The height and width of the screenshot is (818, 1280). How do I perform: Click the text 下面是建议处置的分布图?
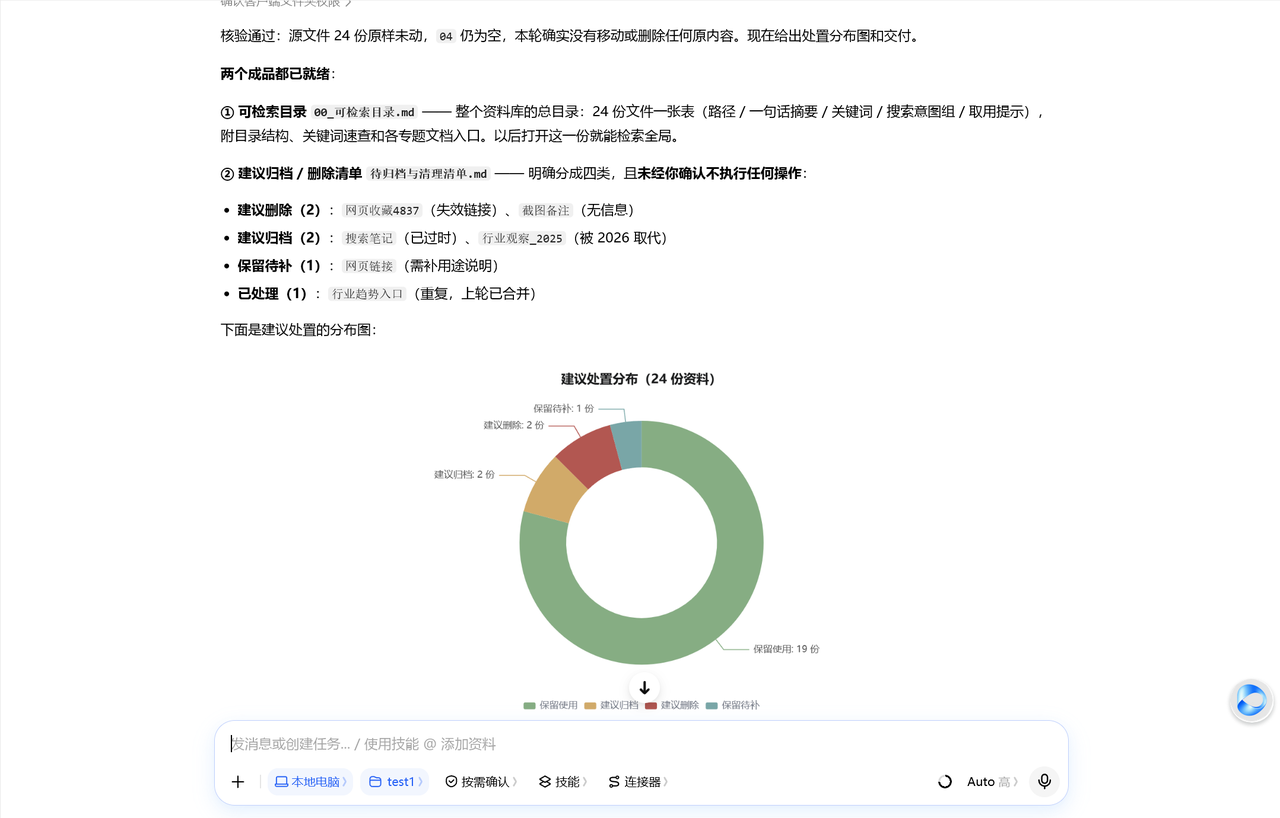click(296, 329)
